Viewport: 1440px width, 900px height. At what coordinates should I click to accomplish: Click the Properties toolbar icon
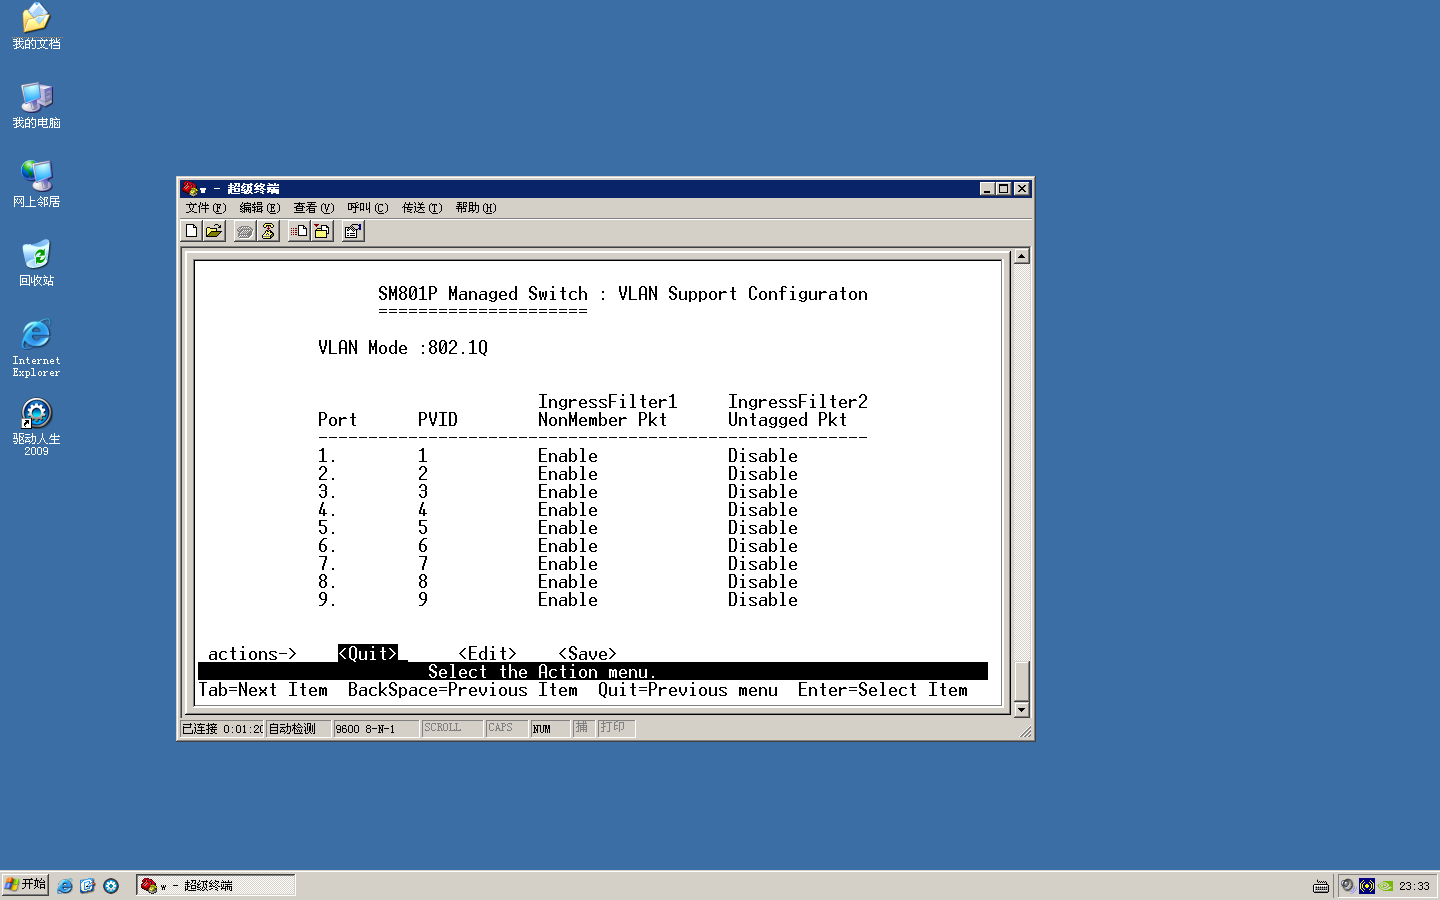353,231
